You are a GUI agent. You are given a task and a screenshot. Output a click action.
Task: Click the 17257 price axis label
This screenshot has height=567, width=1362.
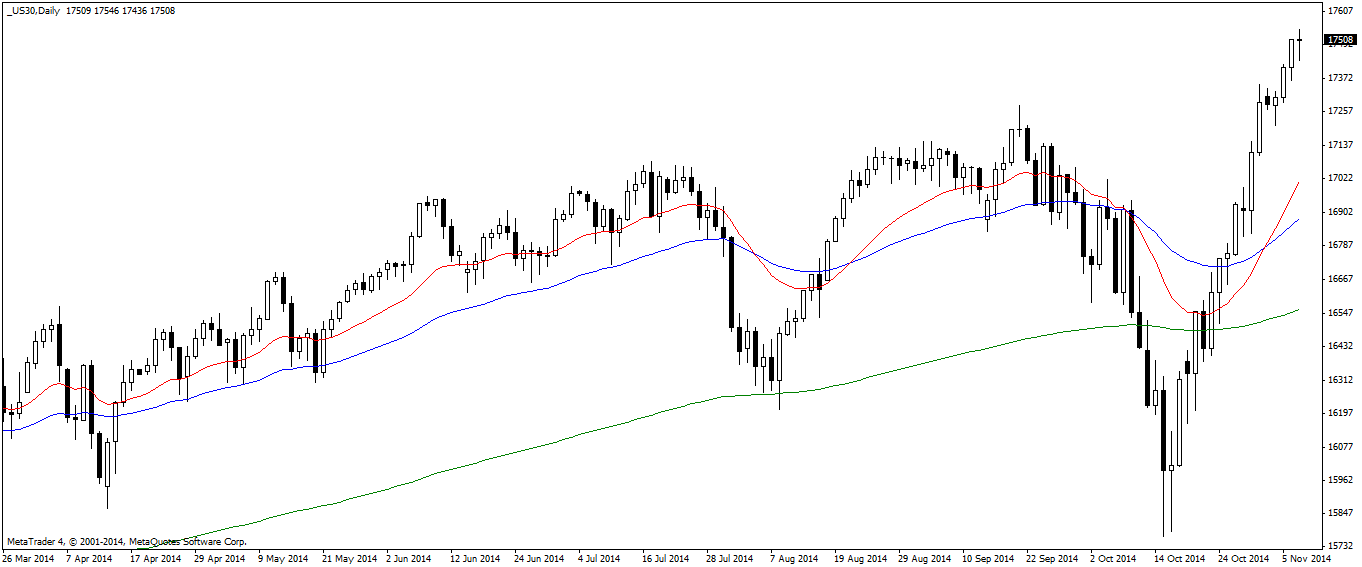click(x=1340, y=111)
